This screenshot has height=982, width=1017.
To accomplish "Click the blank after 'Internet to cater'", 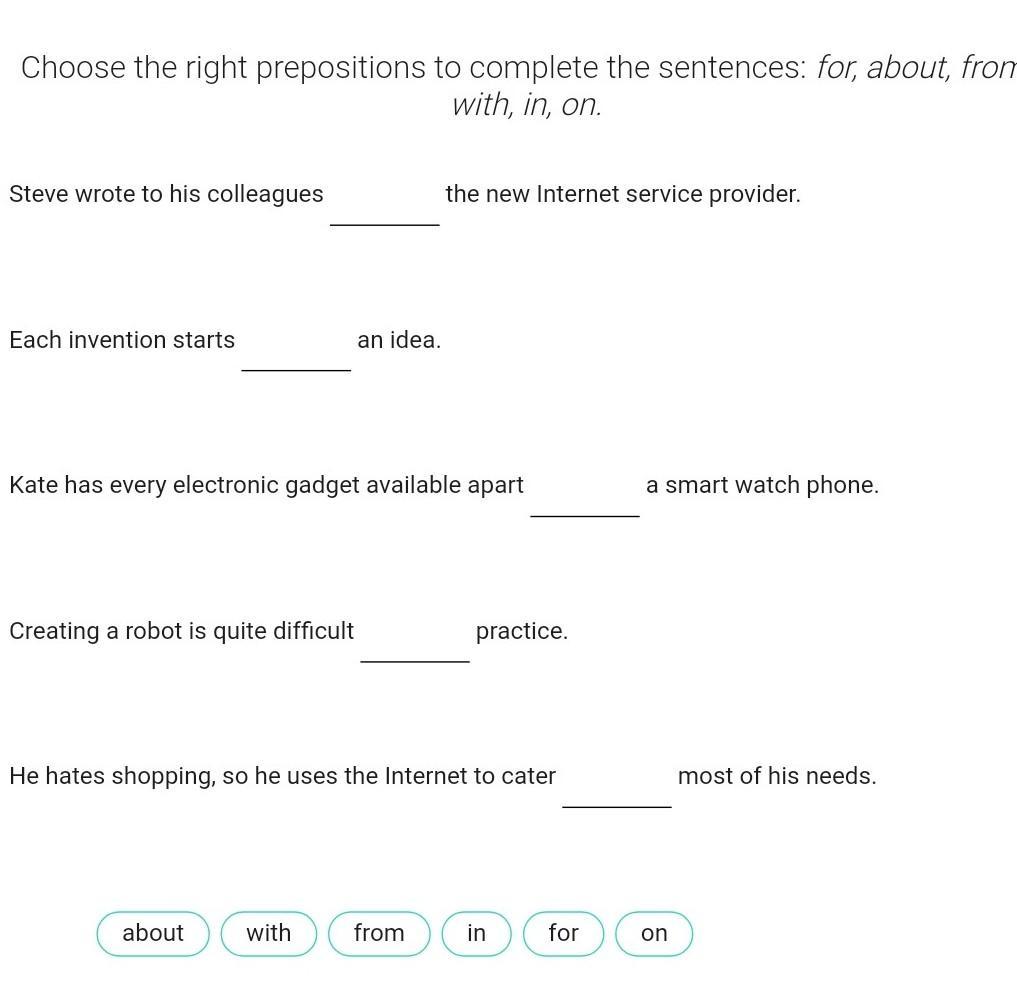I will tap(617, 787).
